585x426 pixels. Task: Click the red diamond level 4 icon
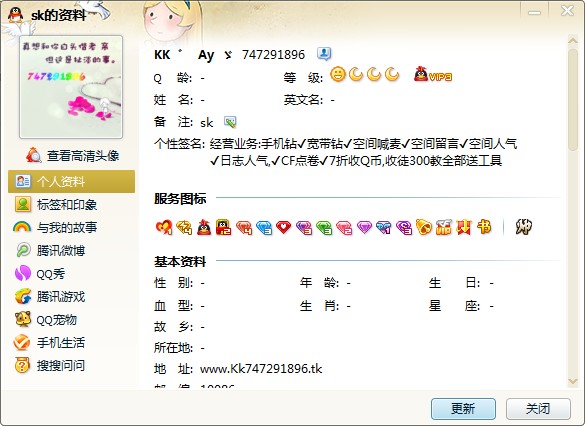(x=244, y=227)
